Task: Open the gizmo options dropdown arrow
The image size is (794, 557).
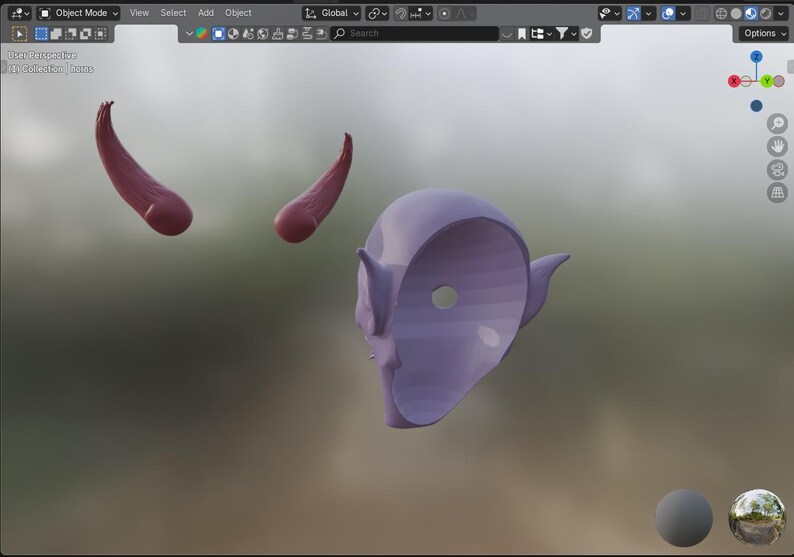Action: point(648,13)
